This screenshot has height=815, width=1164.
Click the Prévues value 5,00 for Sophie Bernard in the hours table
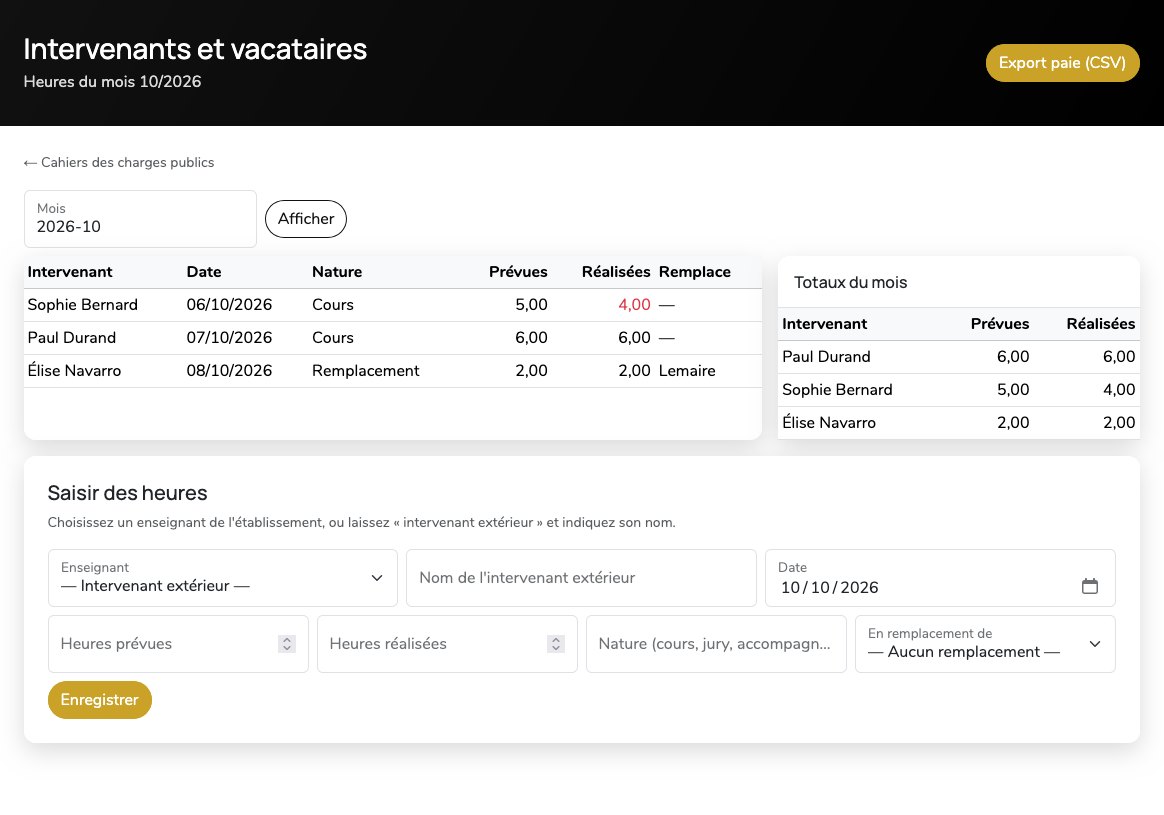point(532,305)
